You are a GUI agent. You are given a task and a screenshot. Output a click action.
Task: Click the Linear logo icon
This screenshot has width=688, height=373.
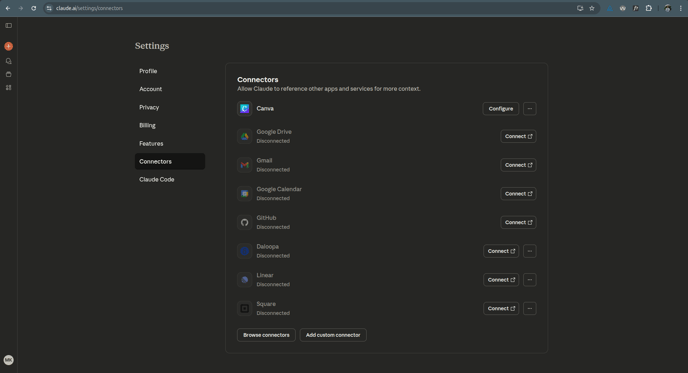tap(244, 280)
